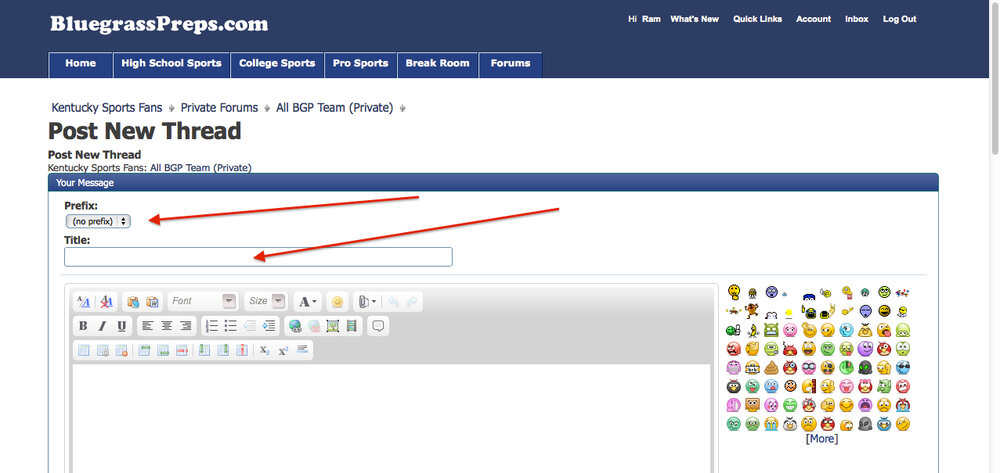The image size is (1000, 473).
Task: Align text to the left
Action: tap(147, 326)
